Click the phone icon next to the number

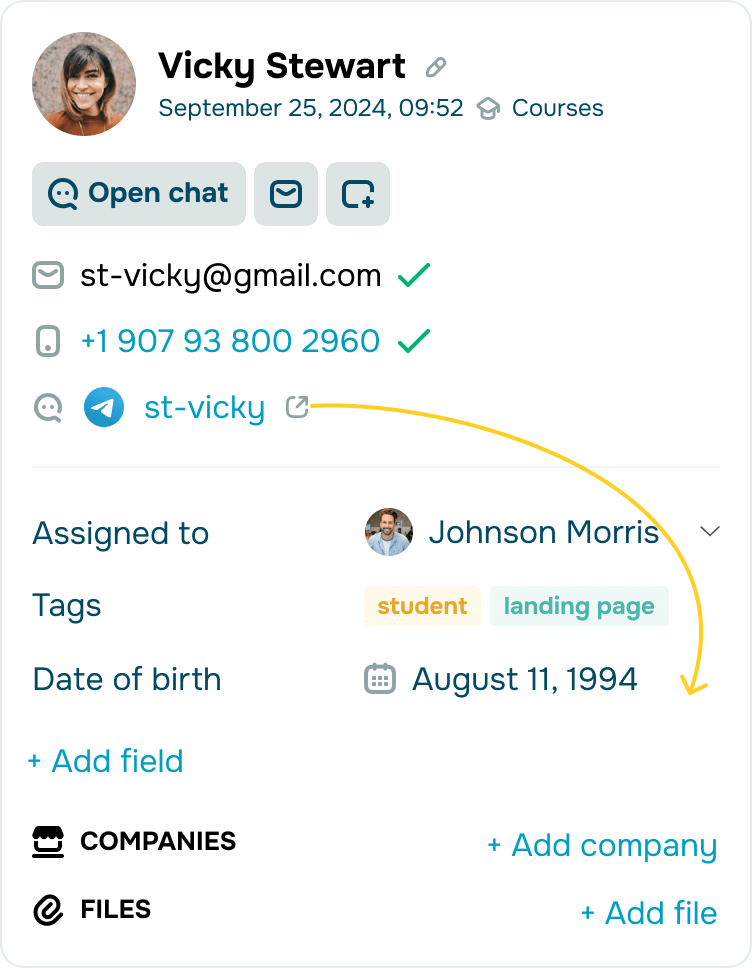(47, 341)
